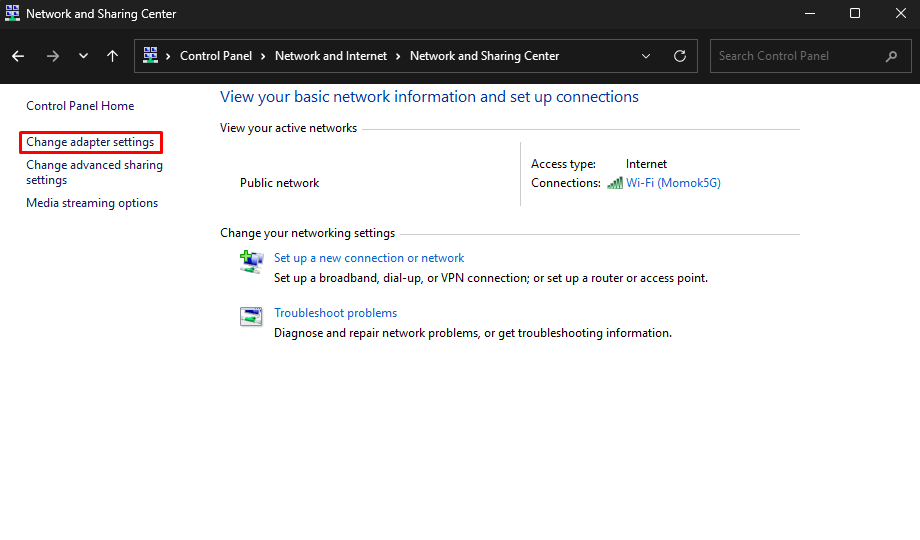Focus the Search Control Panel field
The width and height of the screenshot is (920, 540).
pos(810,56)
